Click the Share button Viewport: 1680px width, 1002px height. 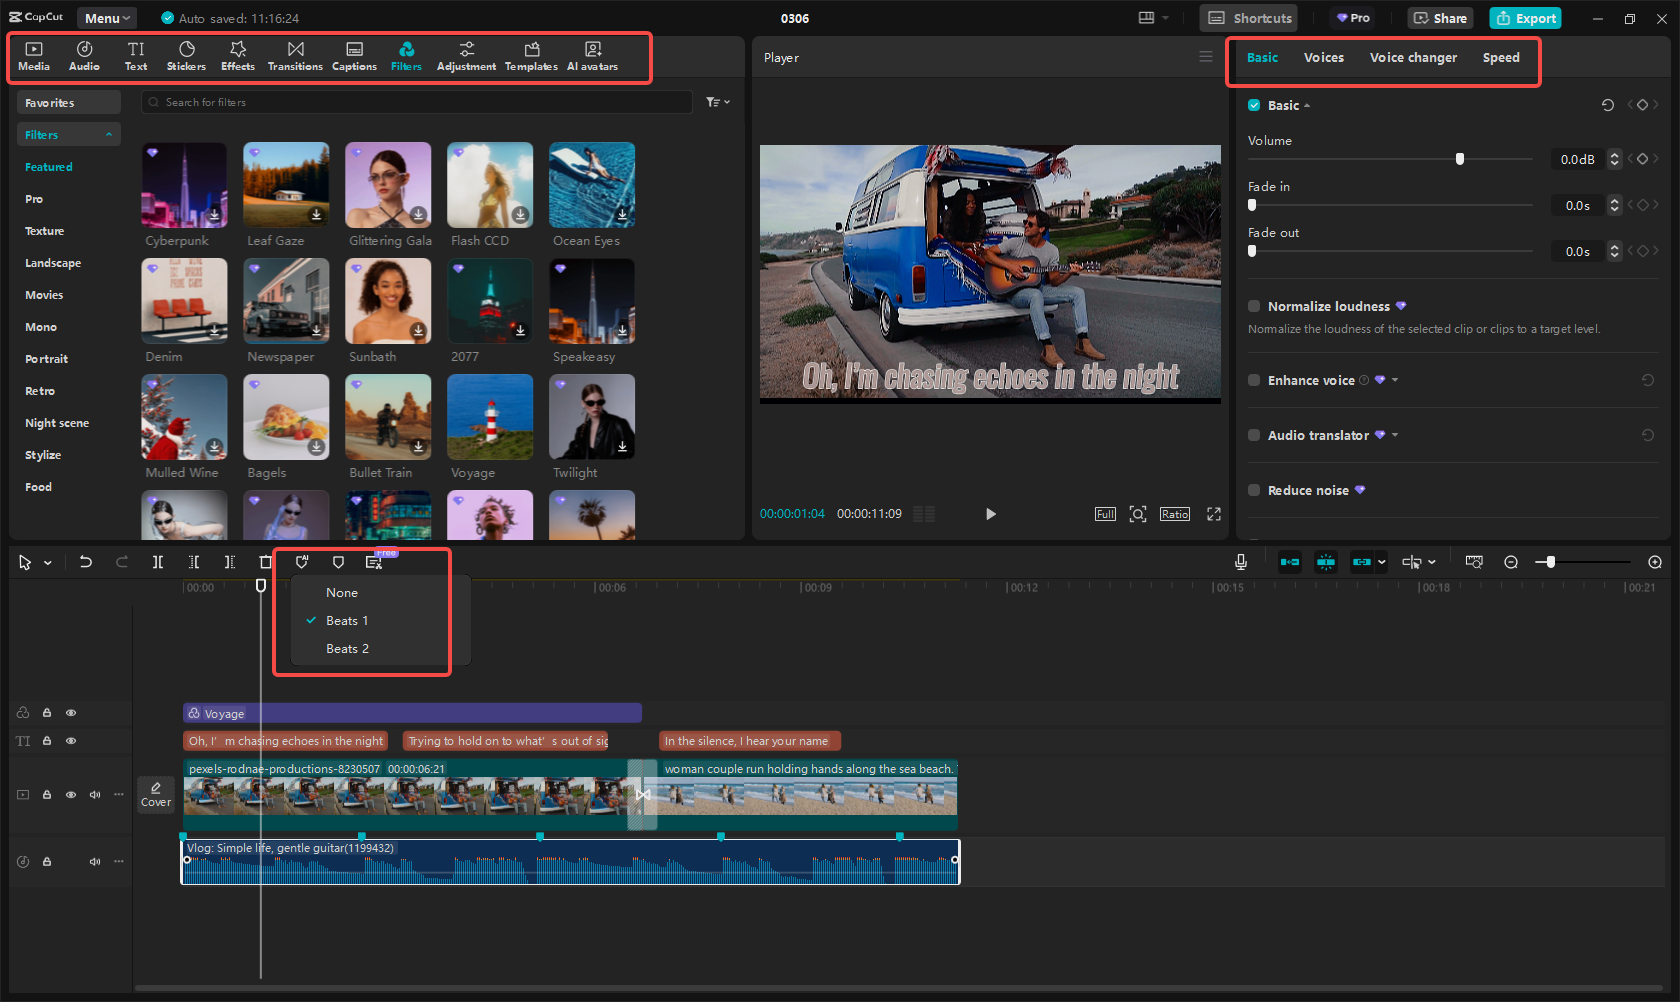[x=1440, y=18]
